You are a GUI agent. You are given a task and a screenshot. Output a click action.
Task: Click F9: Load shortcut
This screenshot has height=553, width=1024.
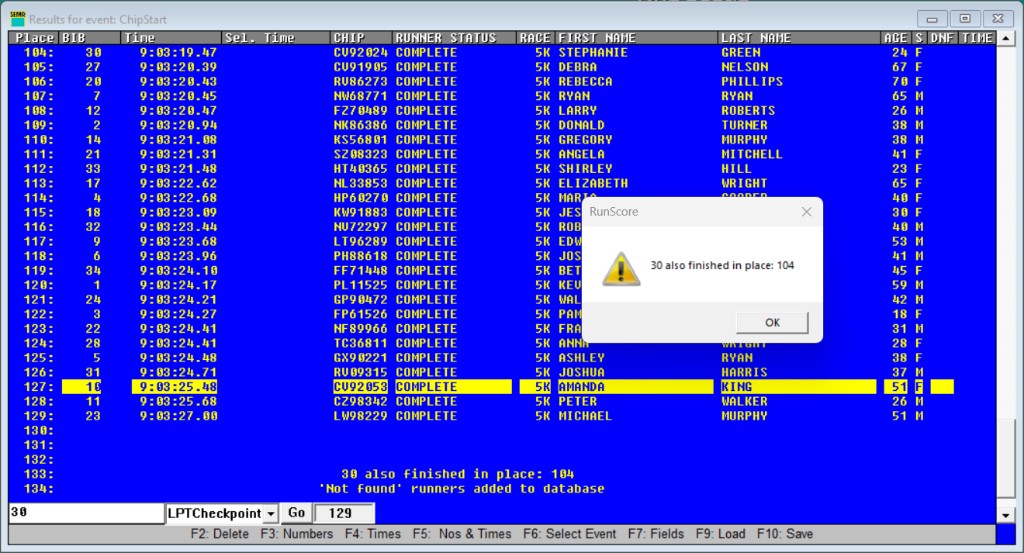(720, 534)
